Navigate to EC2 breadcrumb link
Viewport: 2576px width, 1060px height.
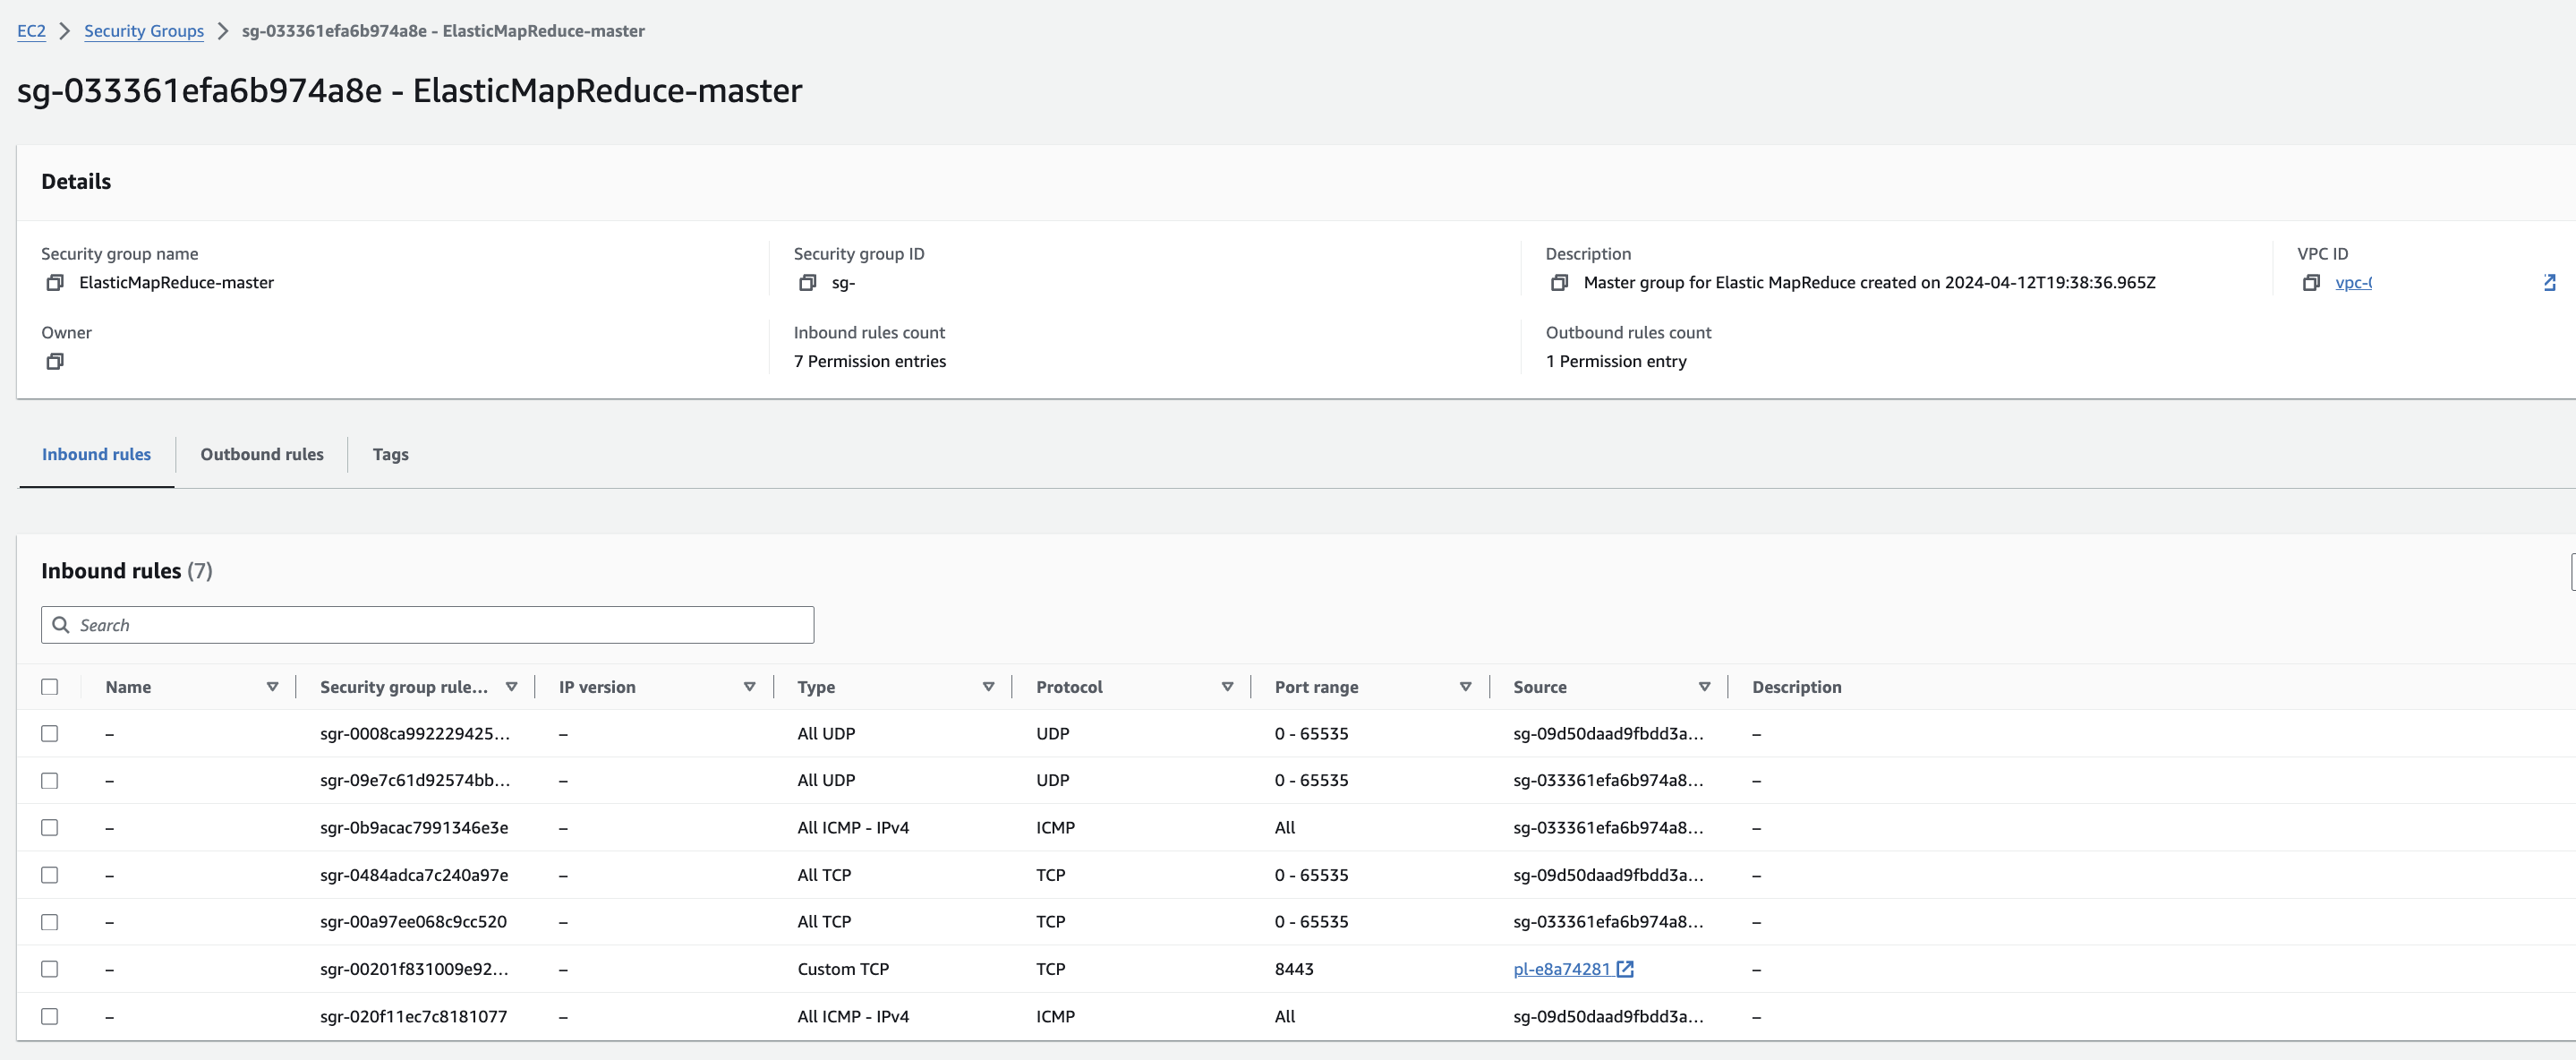[x=31, y=31]
